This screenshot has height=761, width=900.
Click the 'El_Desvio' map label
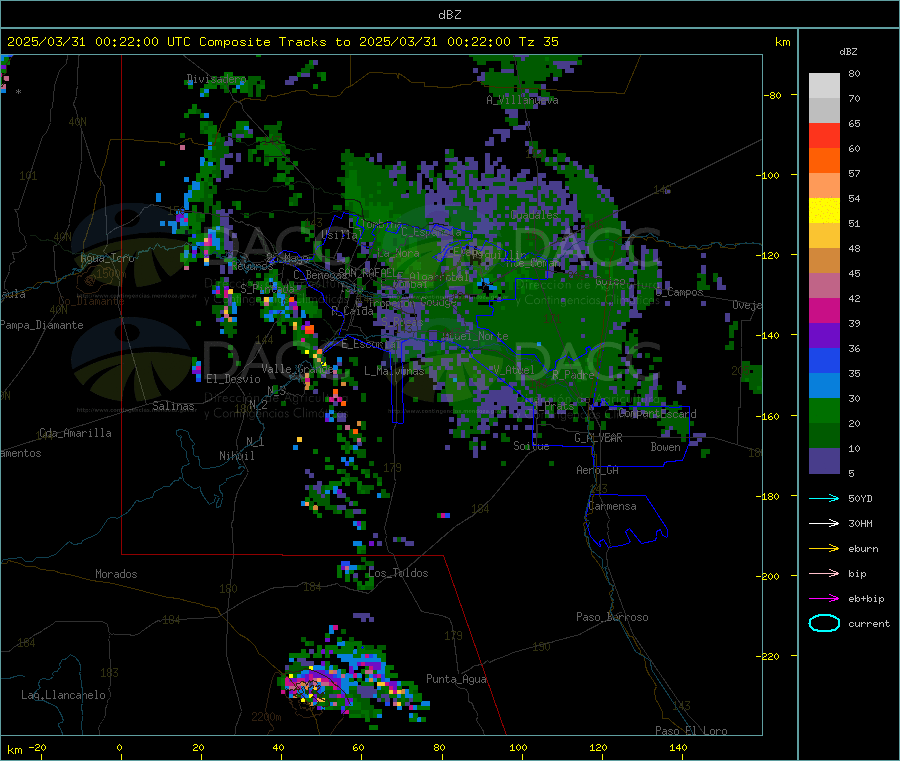tap(233, 379)
